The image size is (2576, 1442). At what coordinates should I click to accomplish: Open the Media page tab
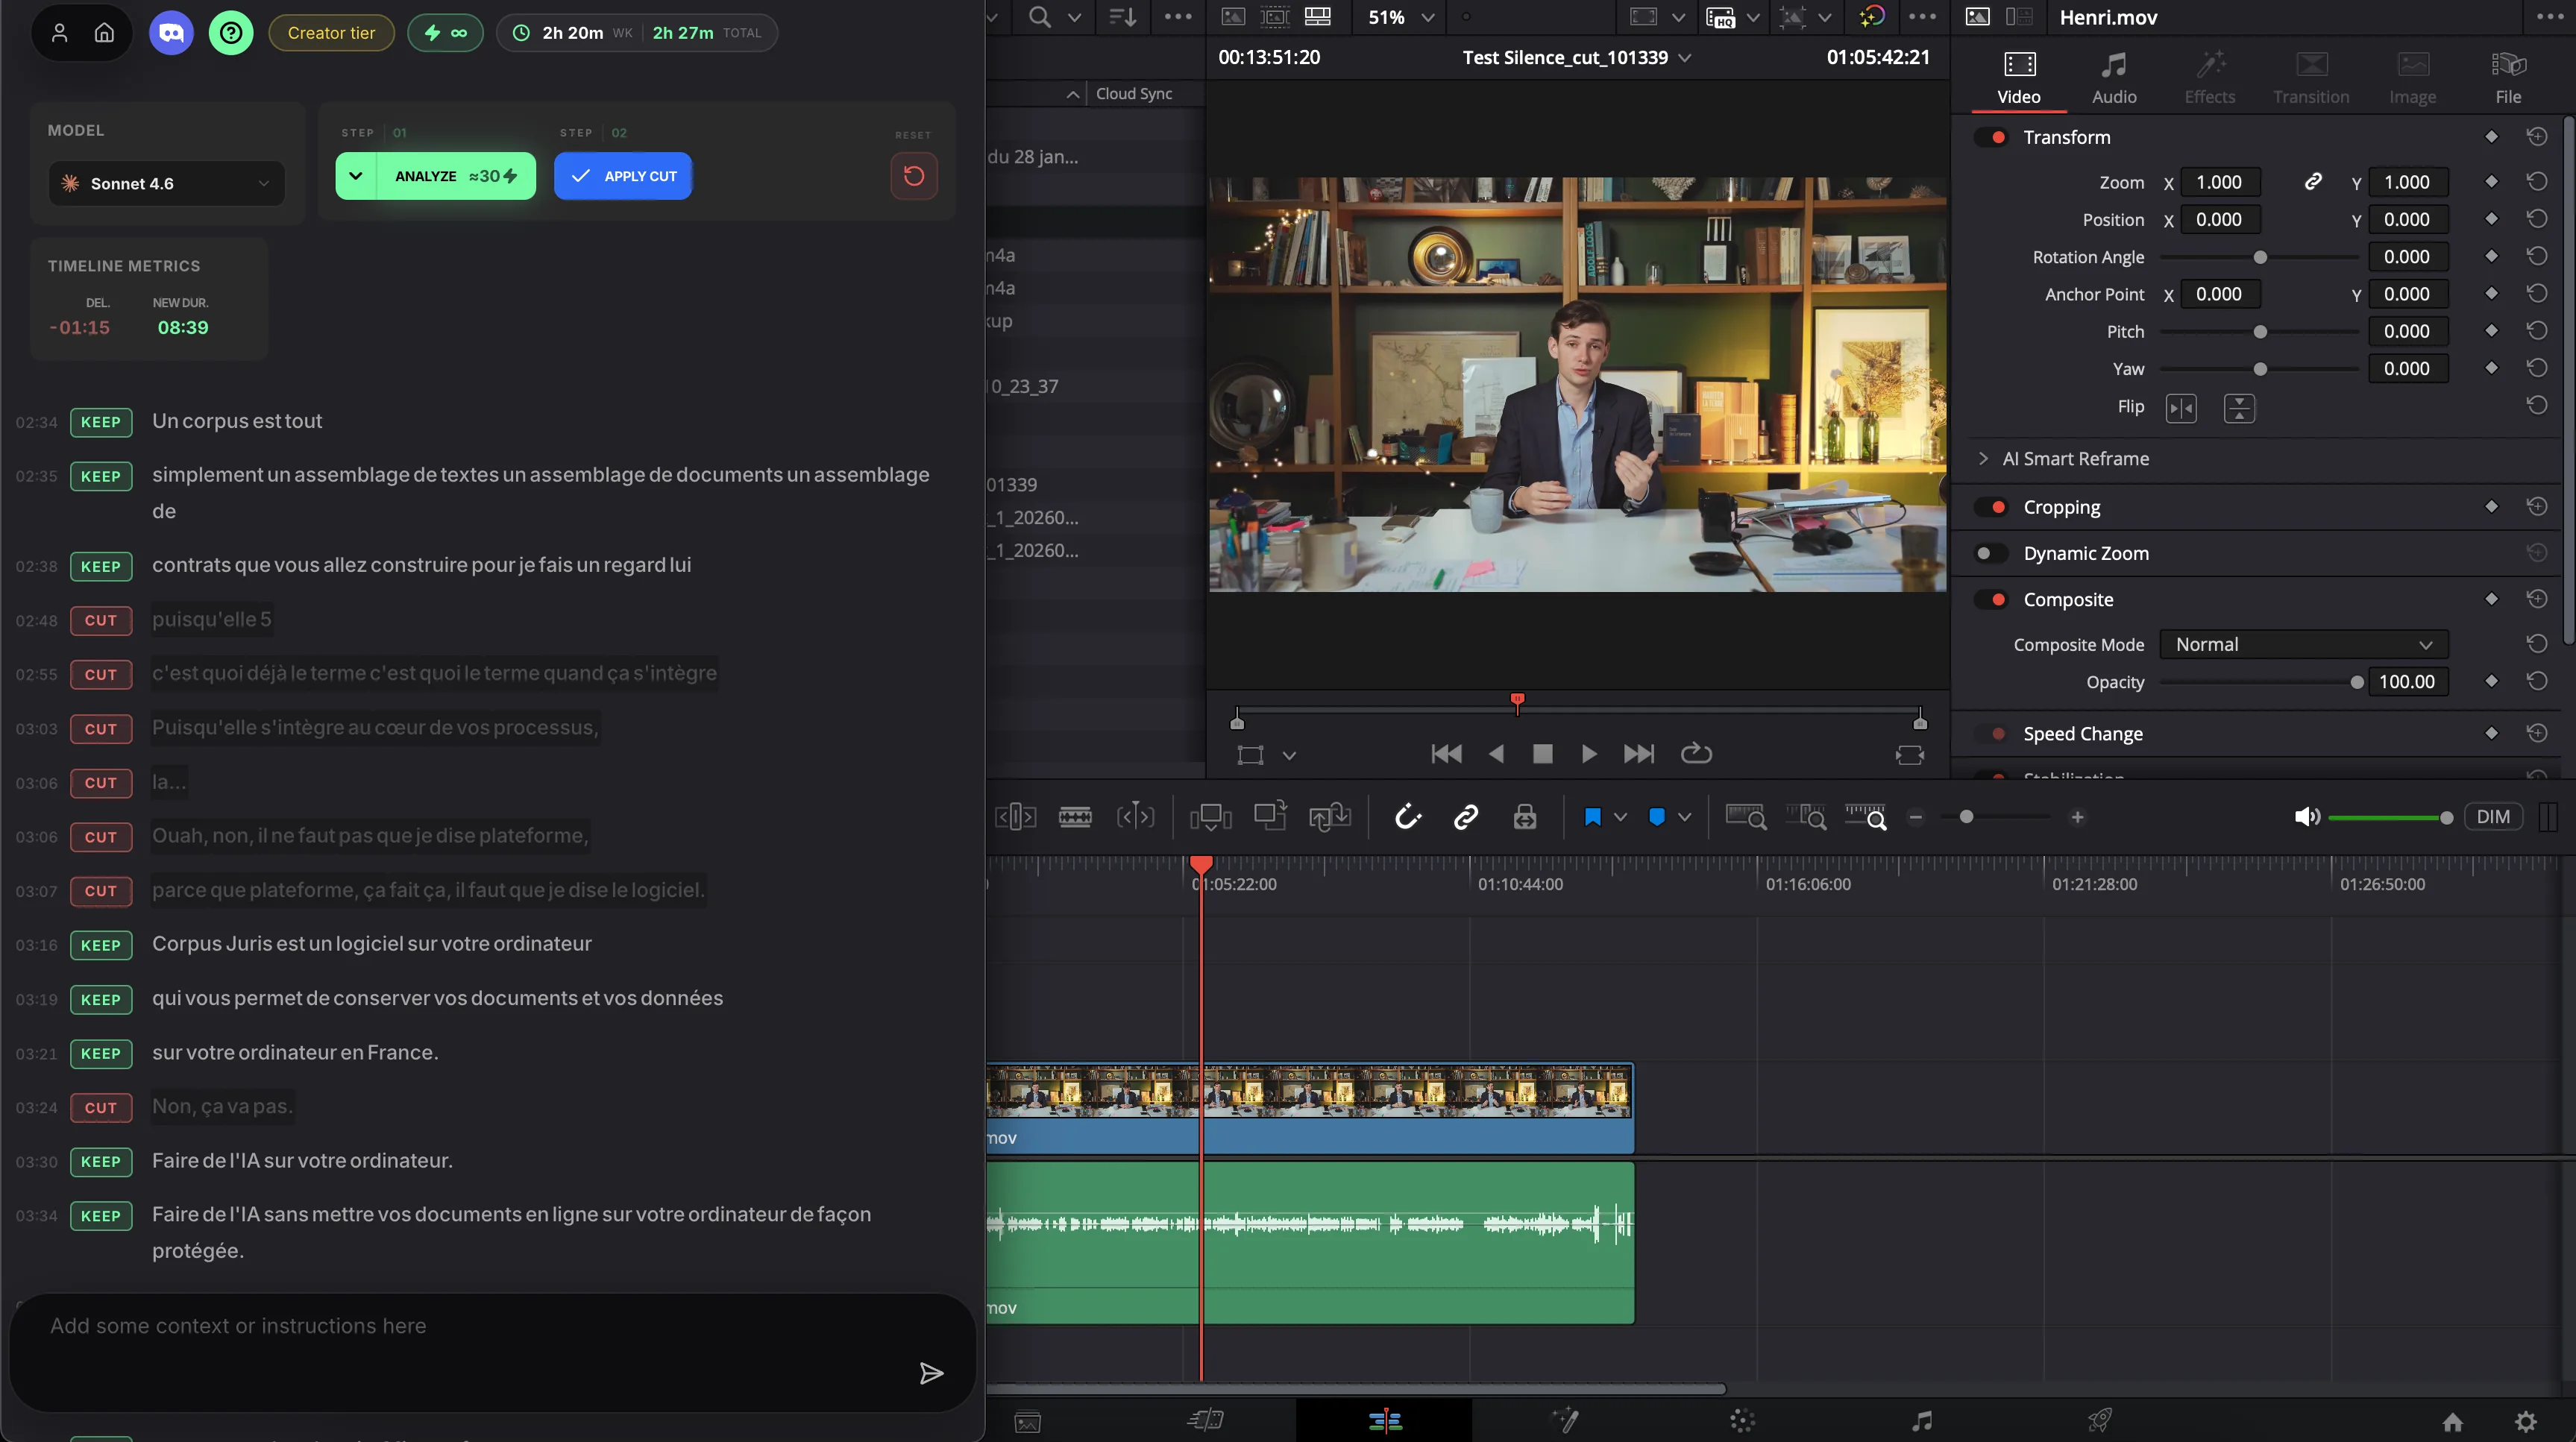pyautogui.click(x=1027, y=1420)
